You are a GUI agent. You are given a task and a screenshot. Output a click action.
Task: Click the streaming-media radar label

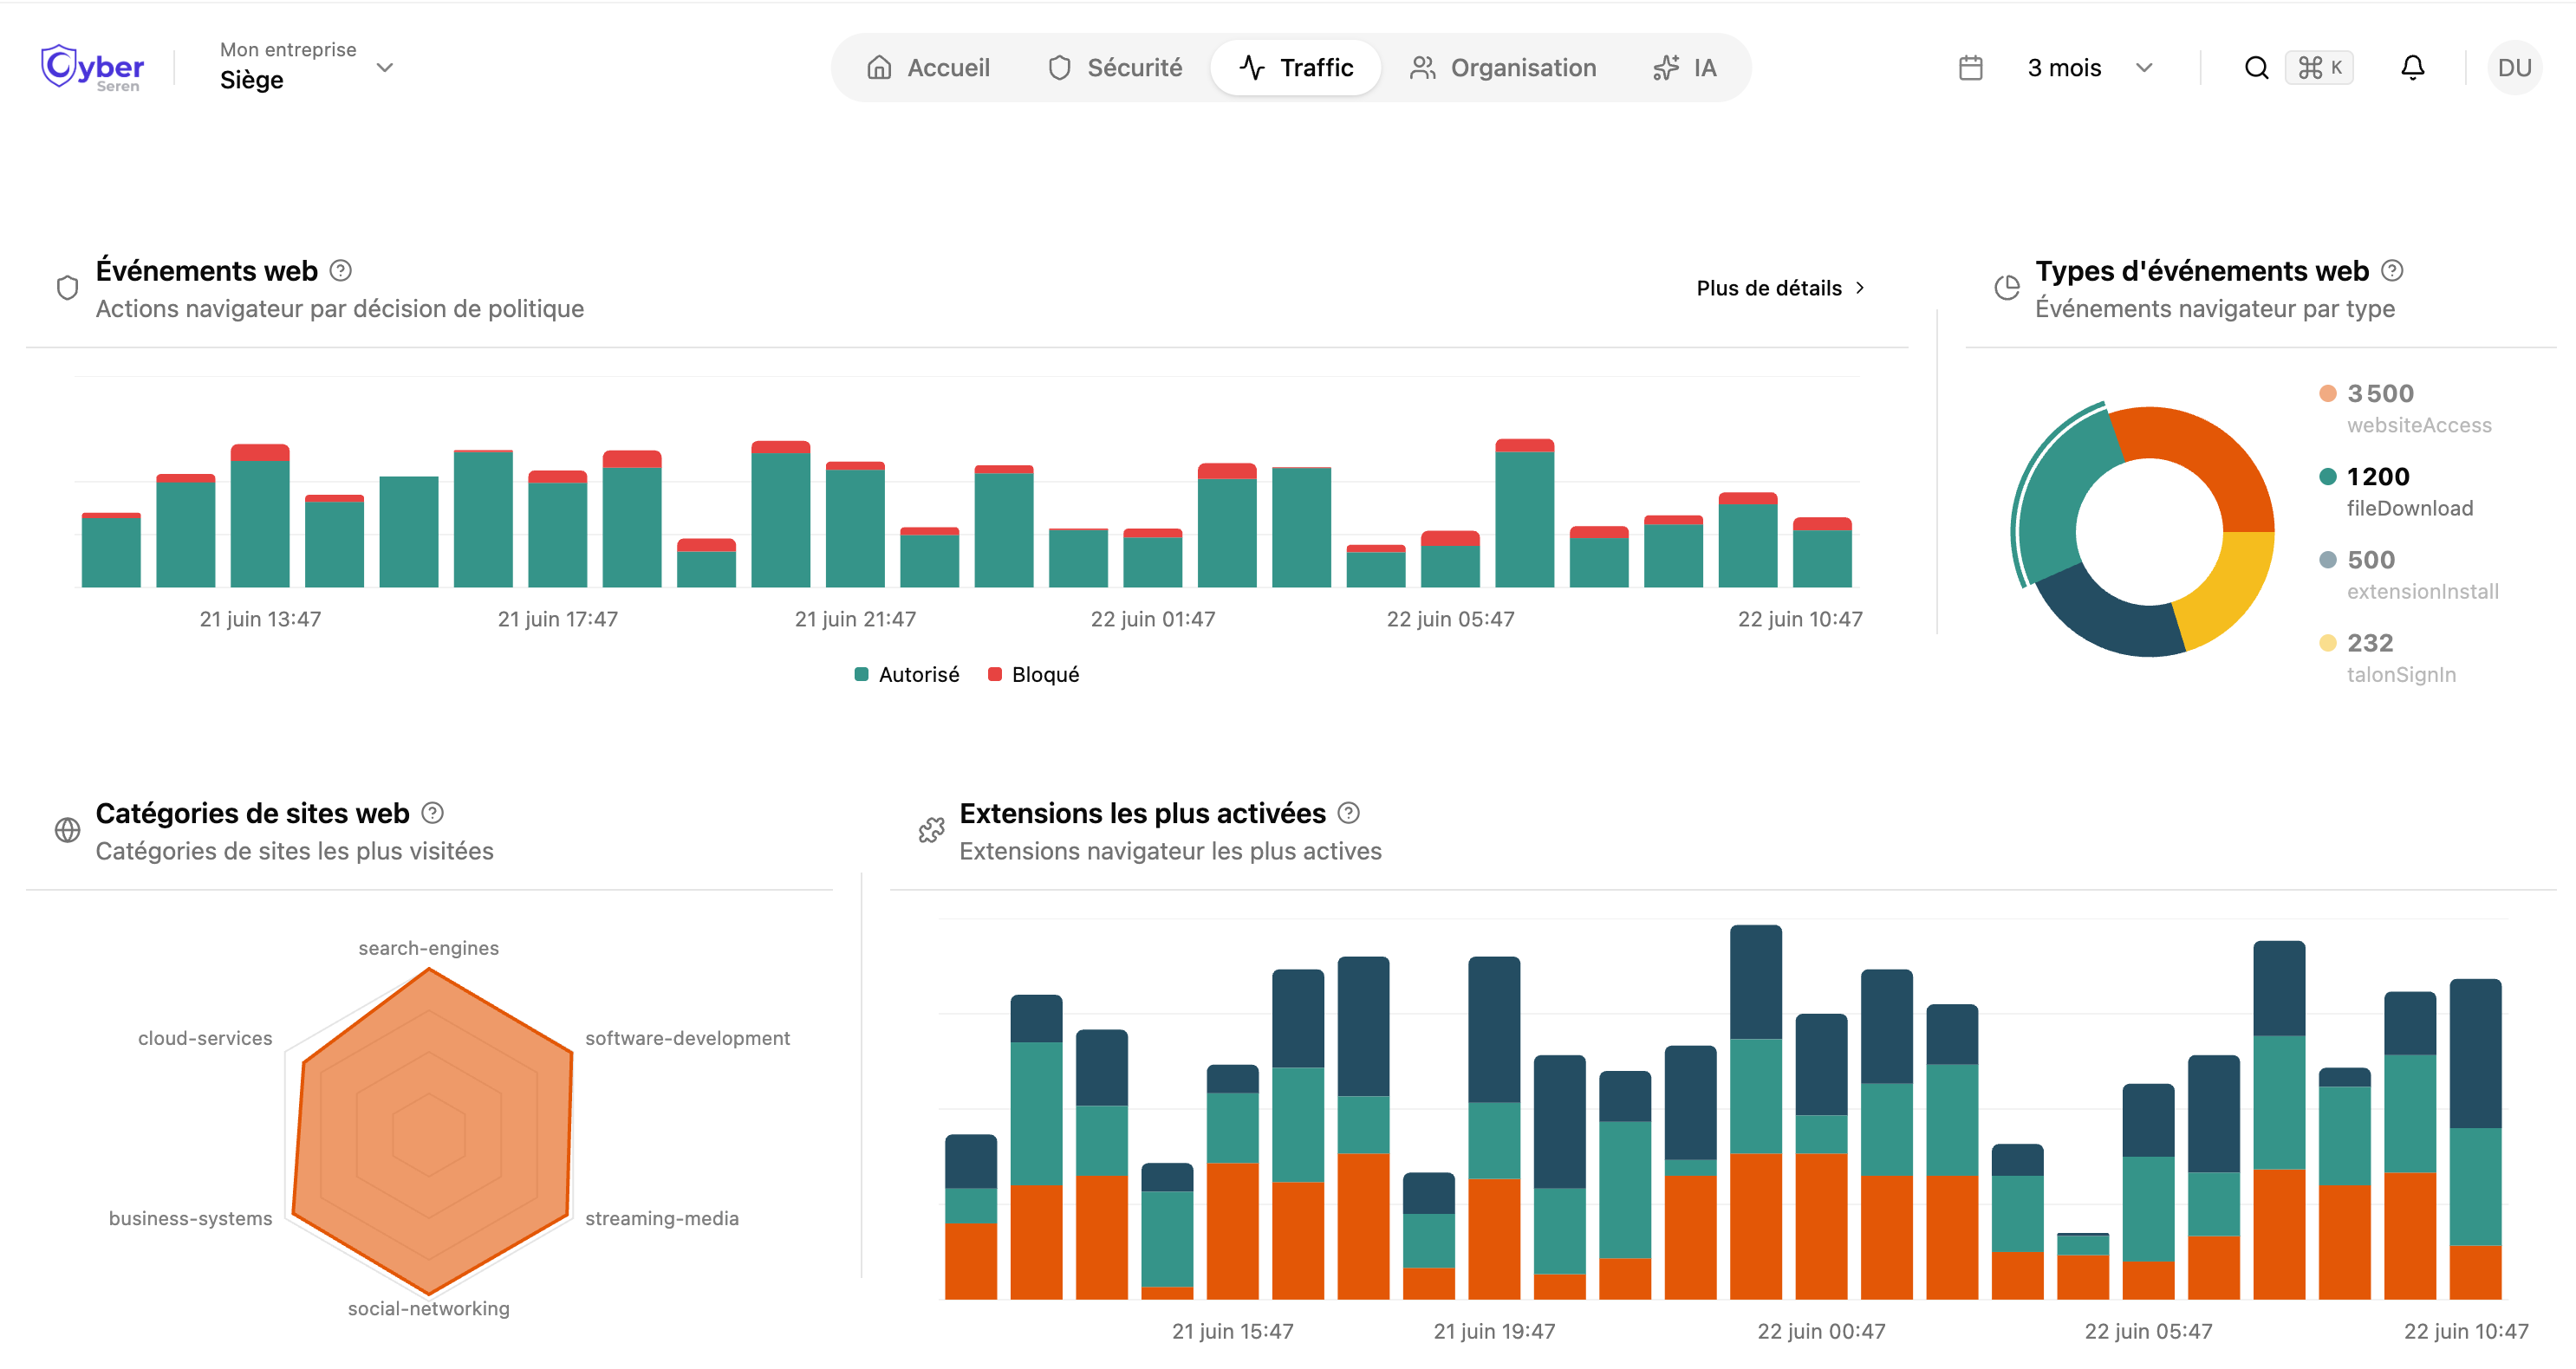click(661, 1218)
